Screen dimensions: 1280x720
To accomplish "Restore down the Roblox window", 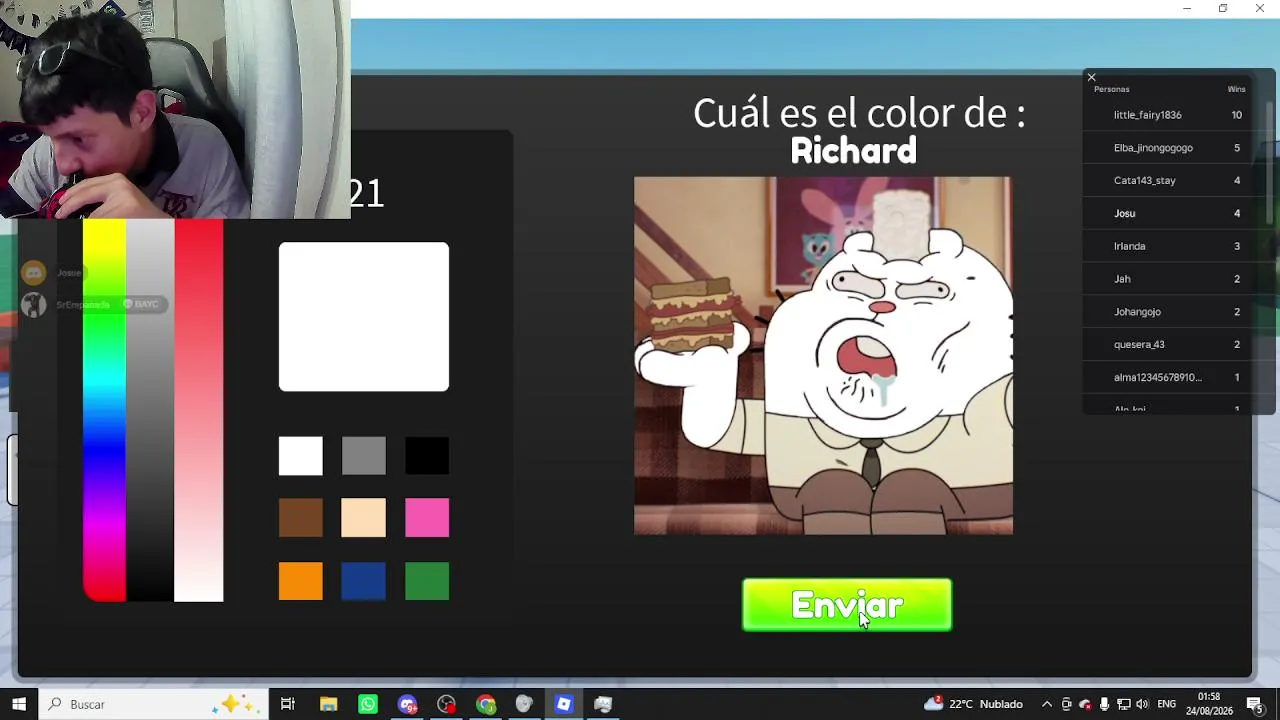I will tap(1223, 9).
